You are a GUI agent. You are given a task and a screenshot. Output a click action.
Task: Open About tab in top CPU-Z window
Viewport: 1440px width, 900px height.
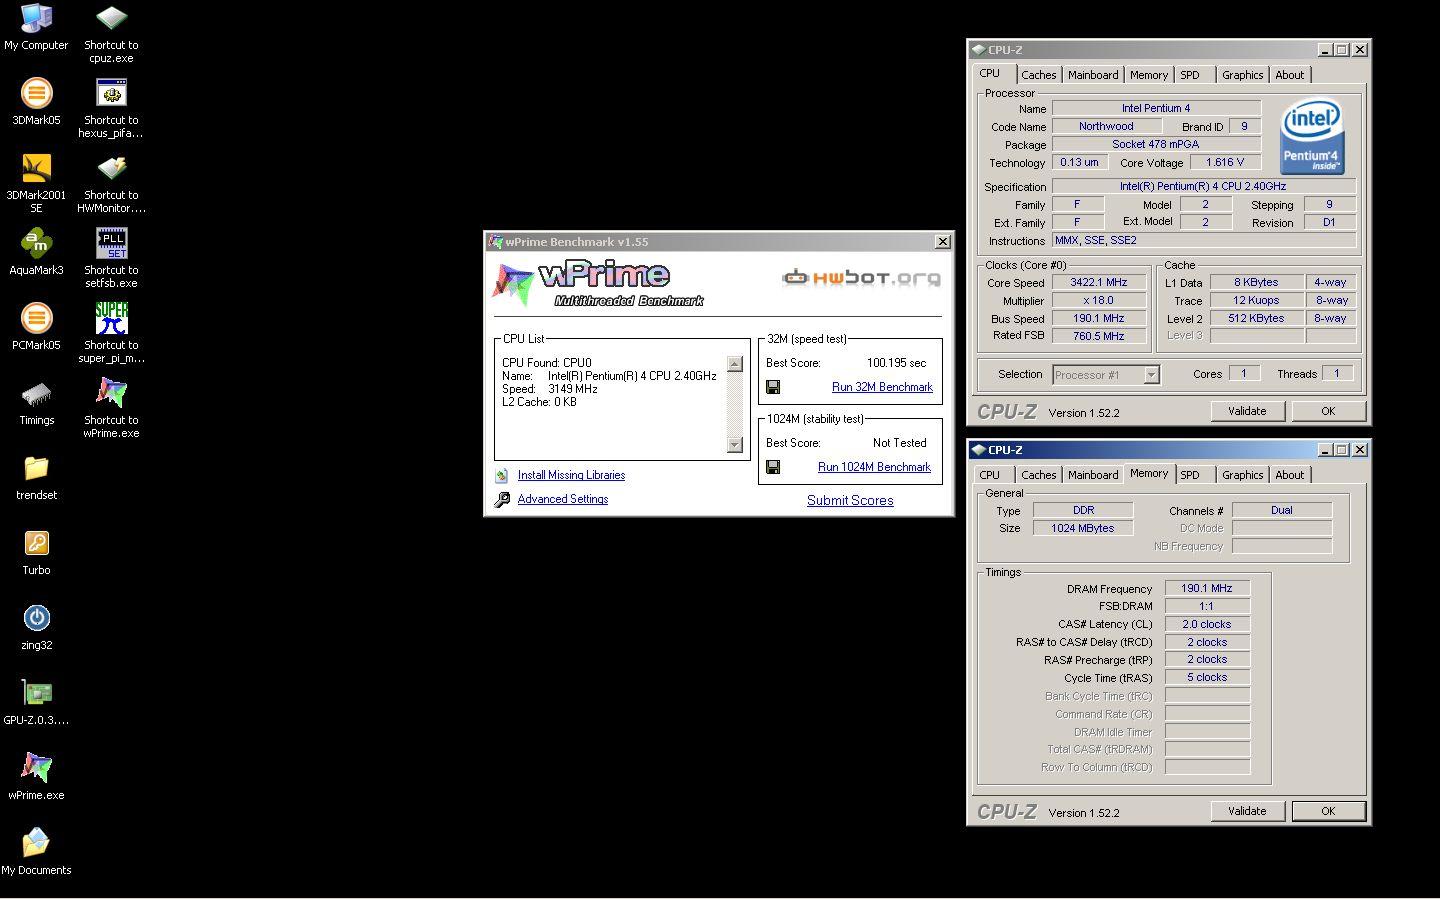(x=1290, y=75)
